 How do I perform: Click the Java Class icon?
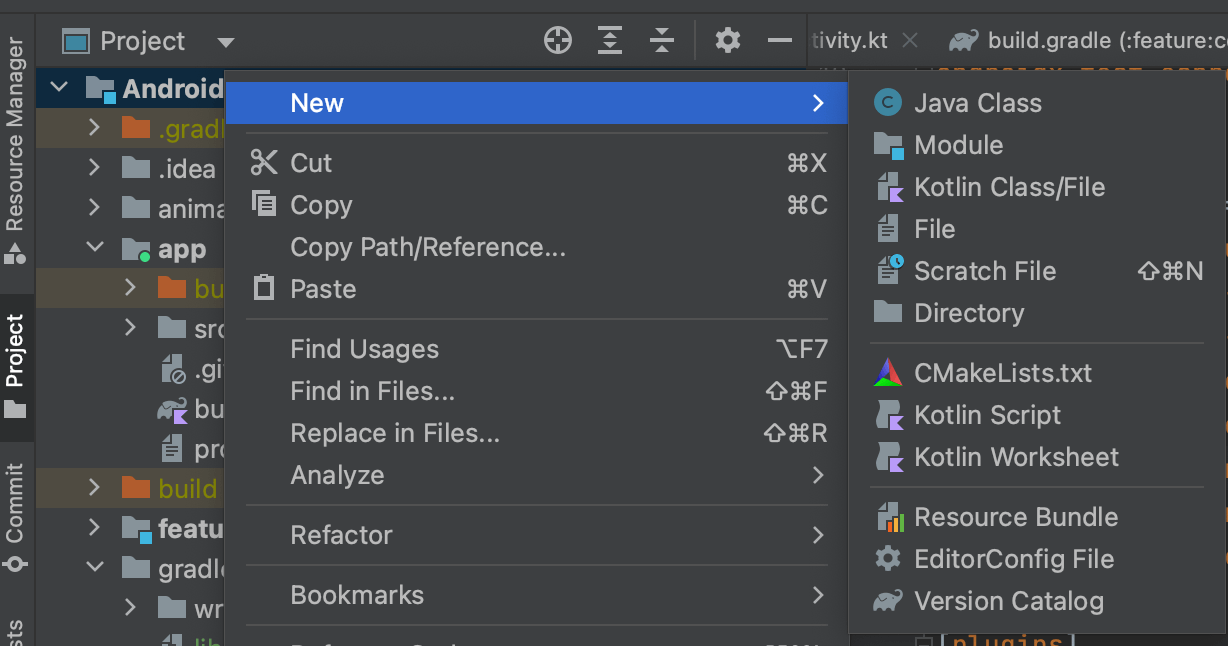click(887, 103)
